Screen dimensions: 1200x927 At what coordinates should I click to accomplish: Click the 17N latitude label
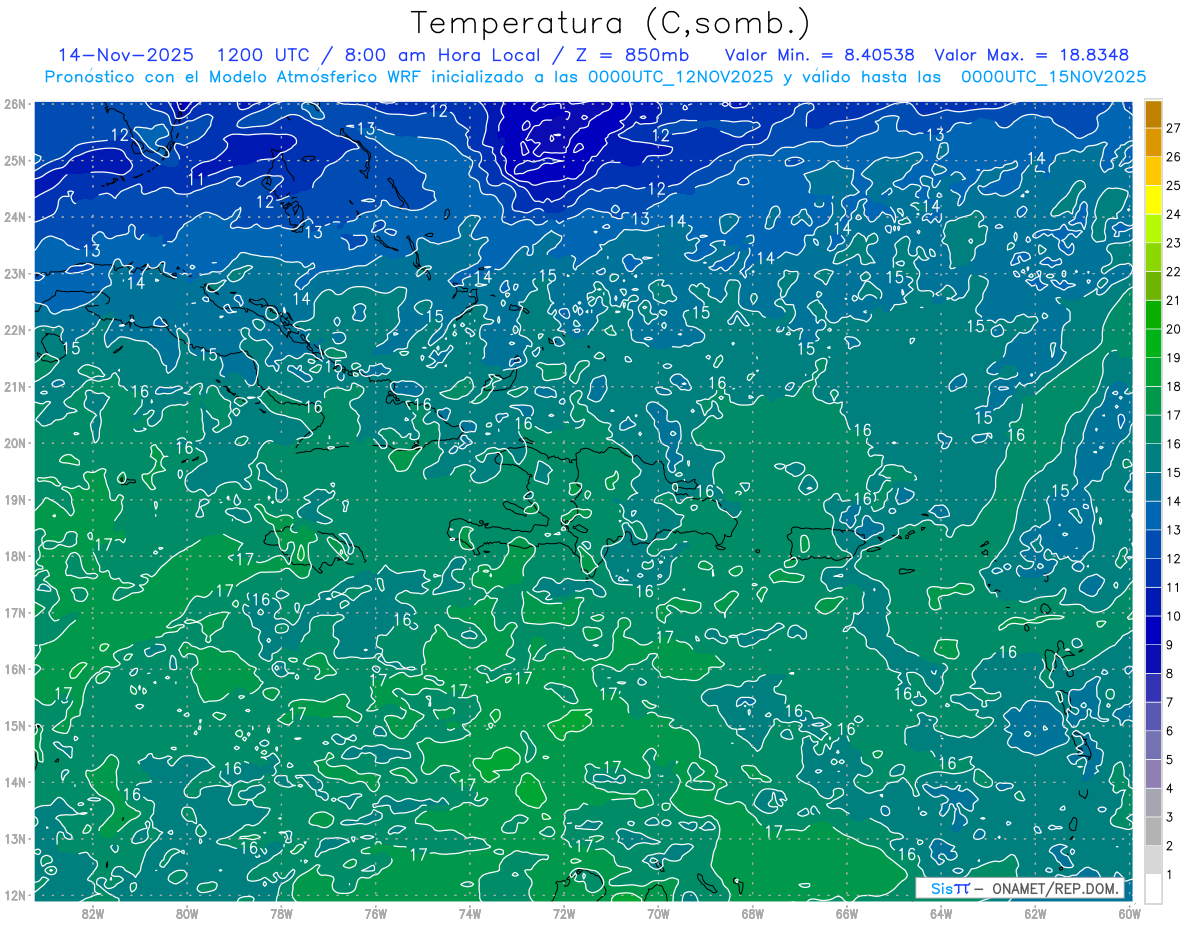coord(15,612)
